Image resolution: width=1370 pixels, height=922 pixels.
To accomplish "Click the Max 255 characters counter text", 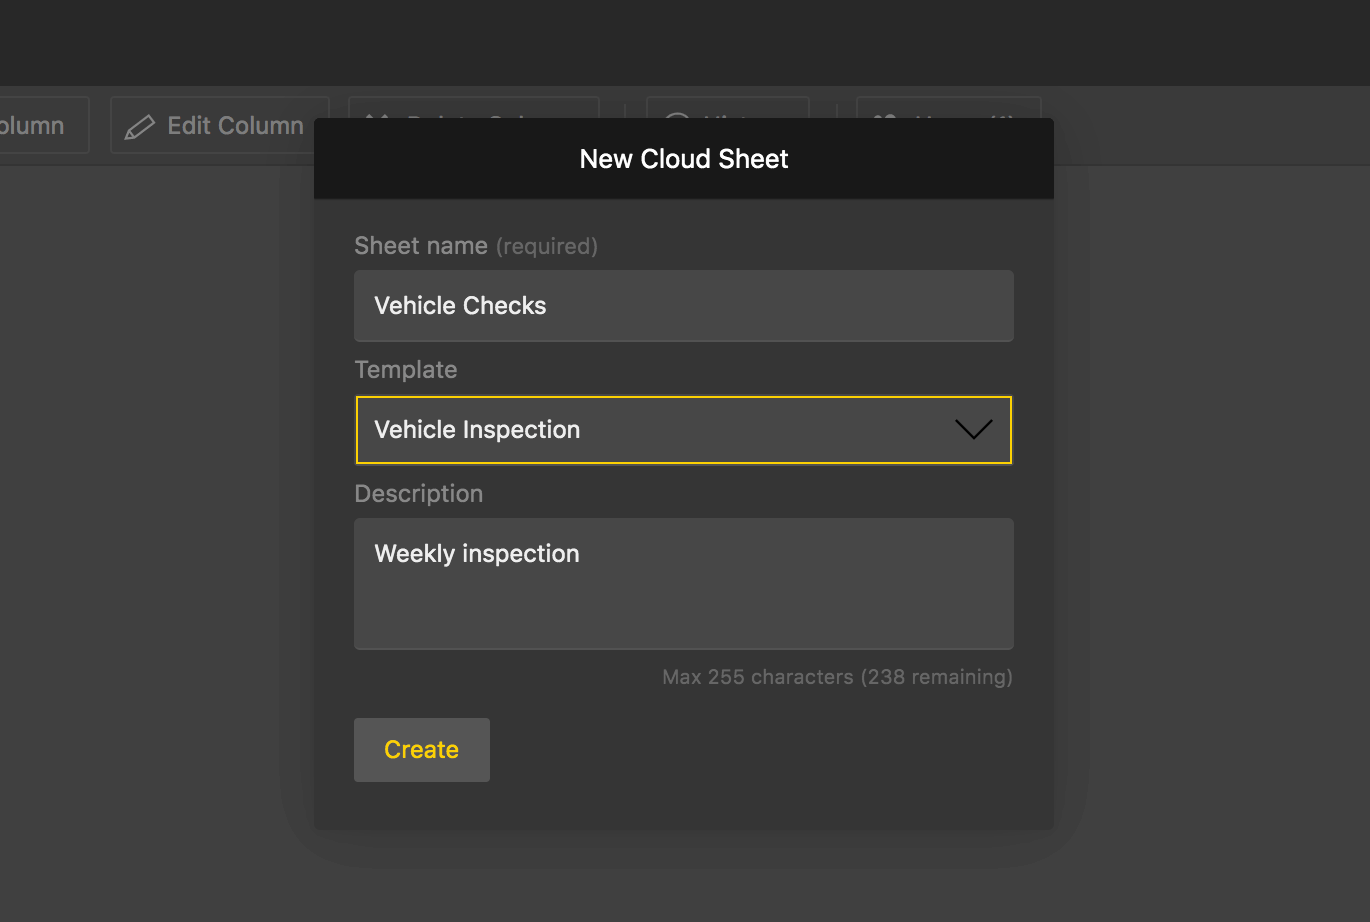I will click(x=837, y=677).
